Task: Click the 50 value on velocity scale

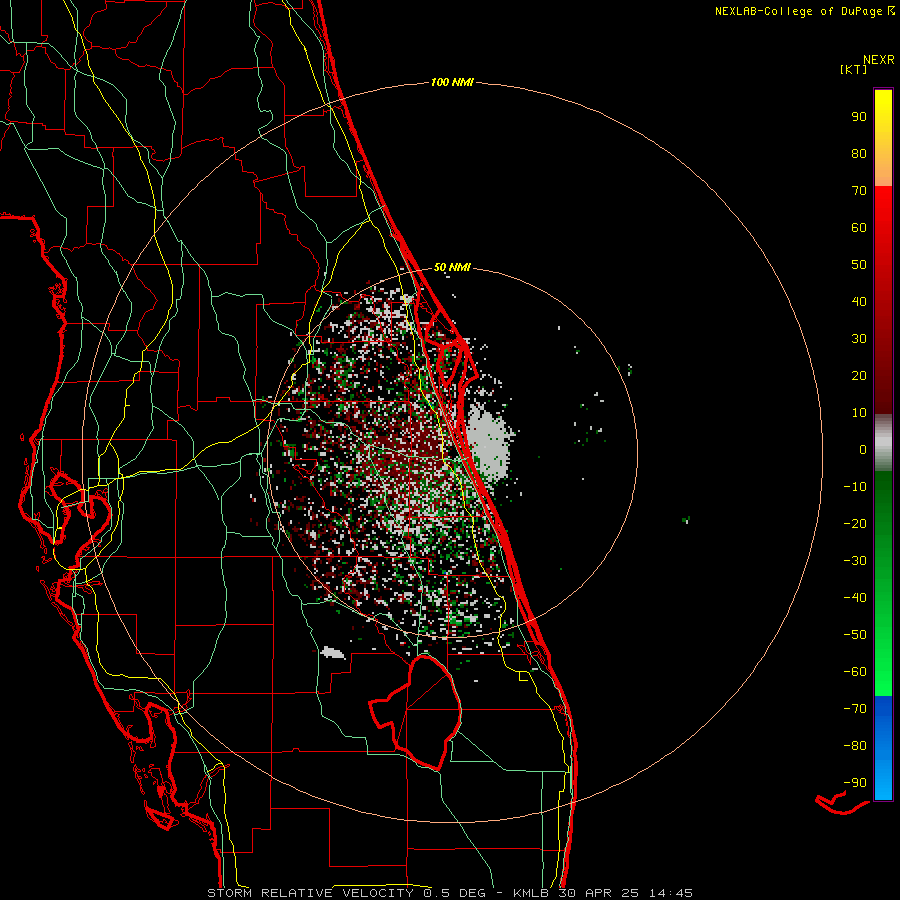Action: [859, 265]
